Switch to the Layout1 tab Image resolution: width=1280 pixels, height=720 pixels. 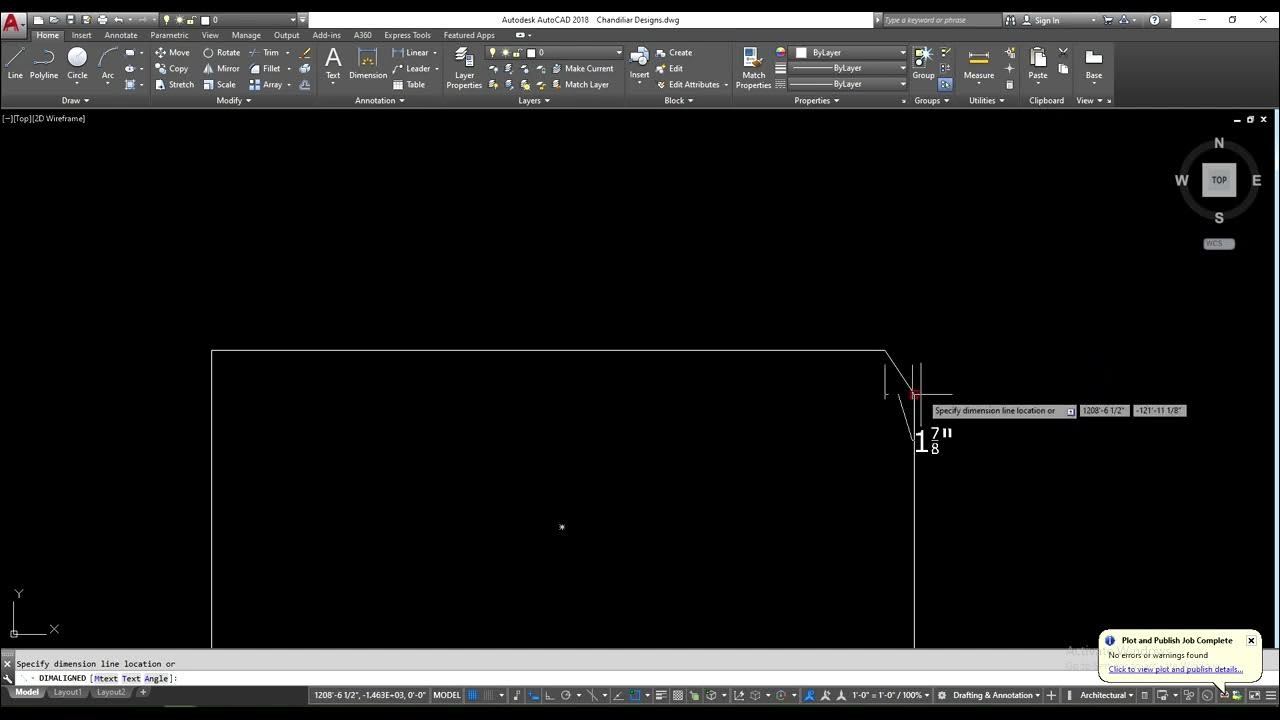point(67,692)
